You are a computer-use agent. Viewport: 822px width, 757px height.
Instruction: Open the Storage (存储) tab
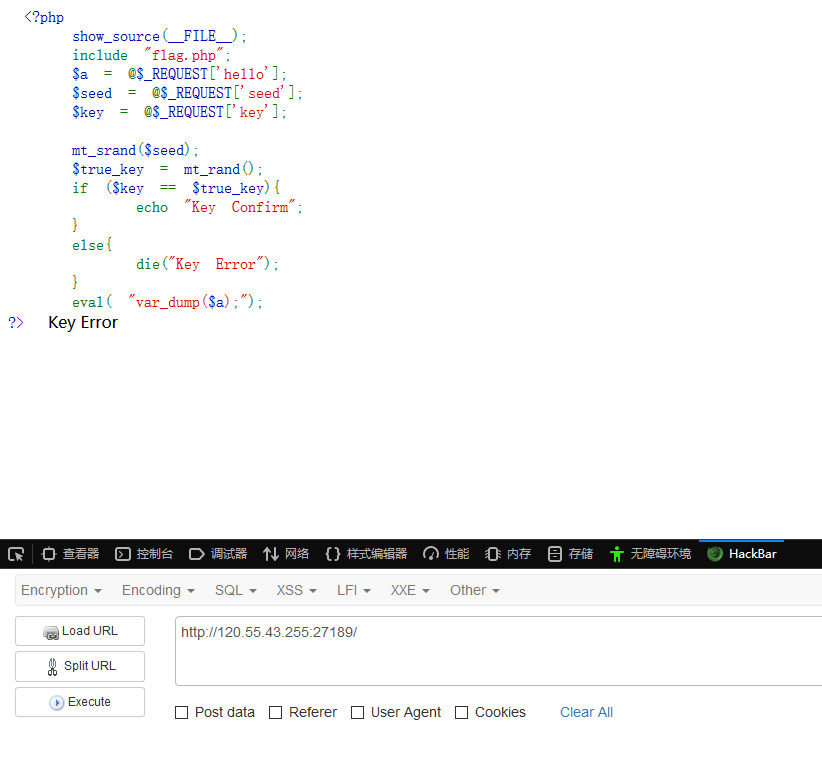point(570,554)
